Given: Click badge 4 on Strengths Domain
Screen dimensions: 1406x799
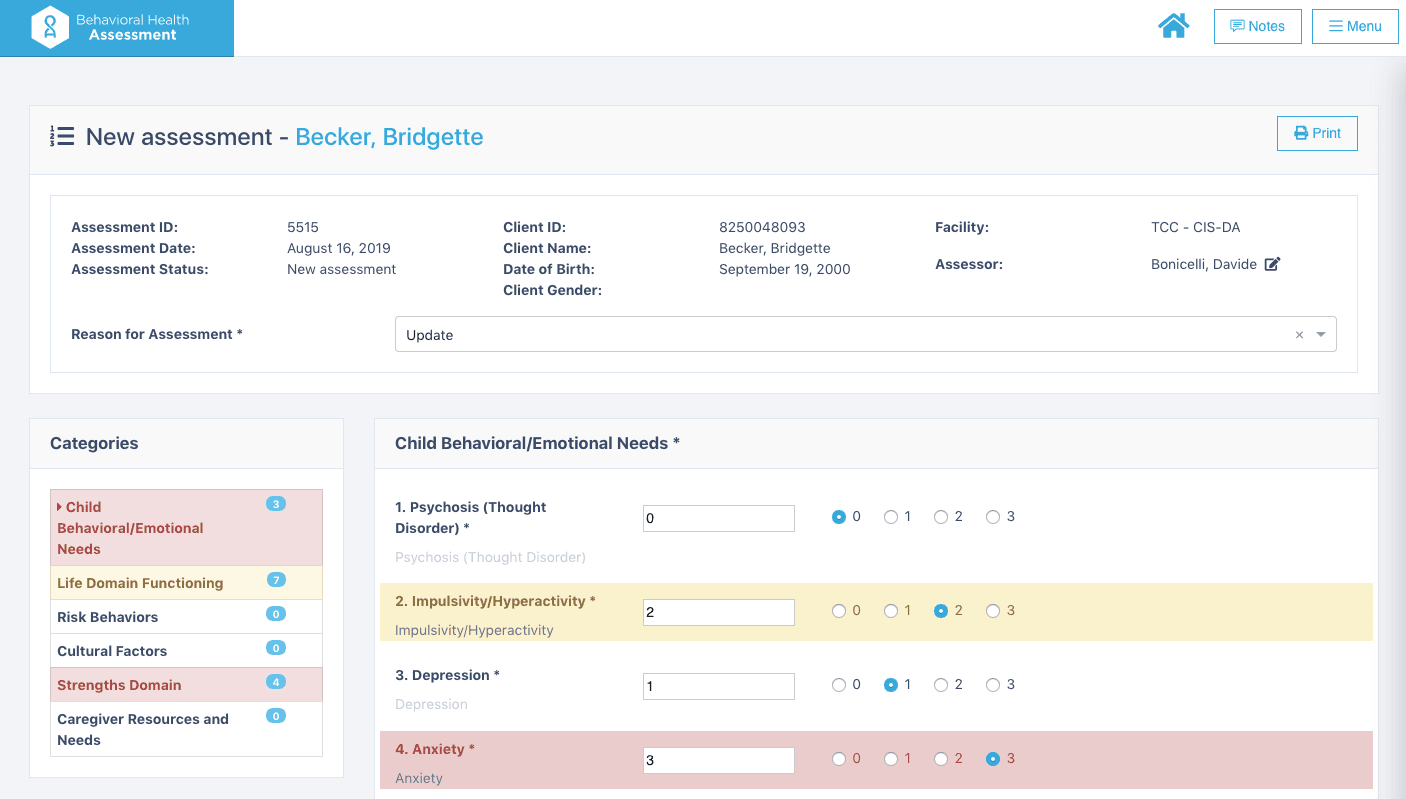Looking at the screenshot, I should coord(276,682).
